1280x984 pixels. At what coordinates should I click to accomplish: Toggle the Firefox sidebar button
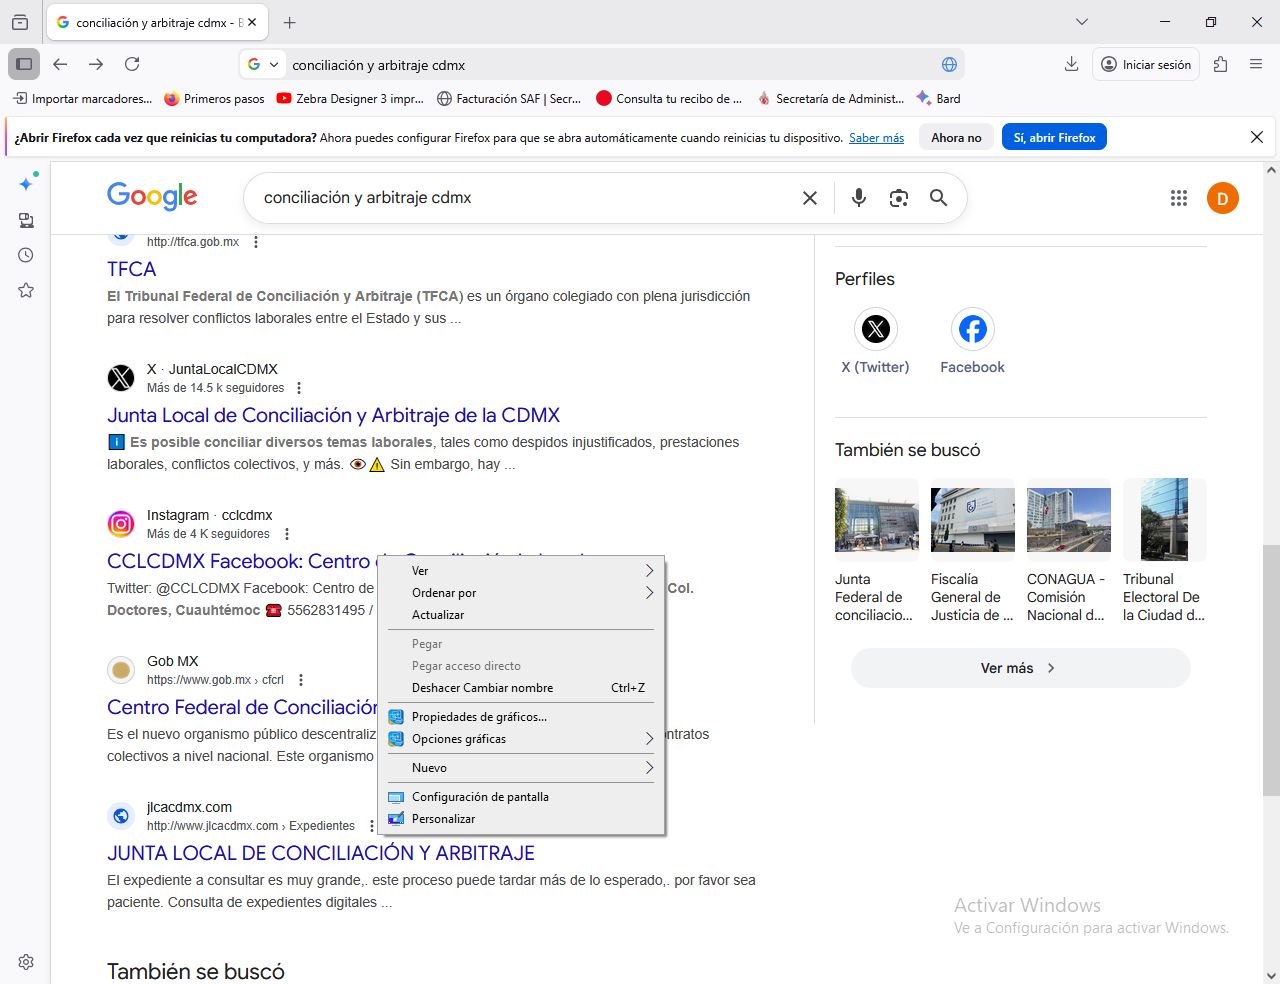pyautogui.click(x=24, y=64)
